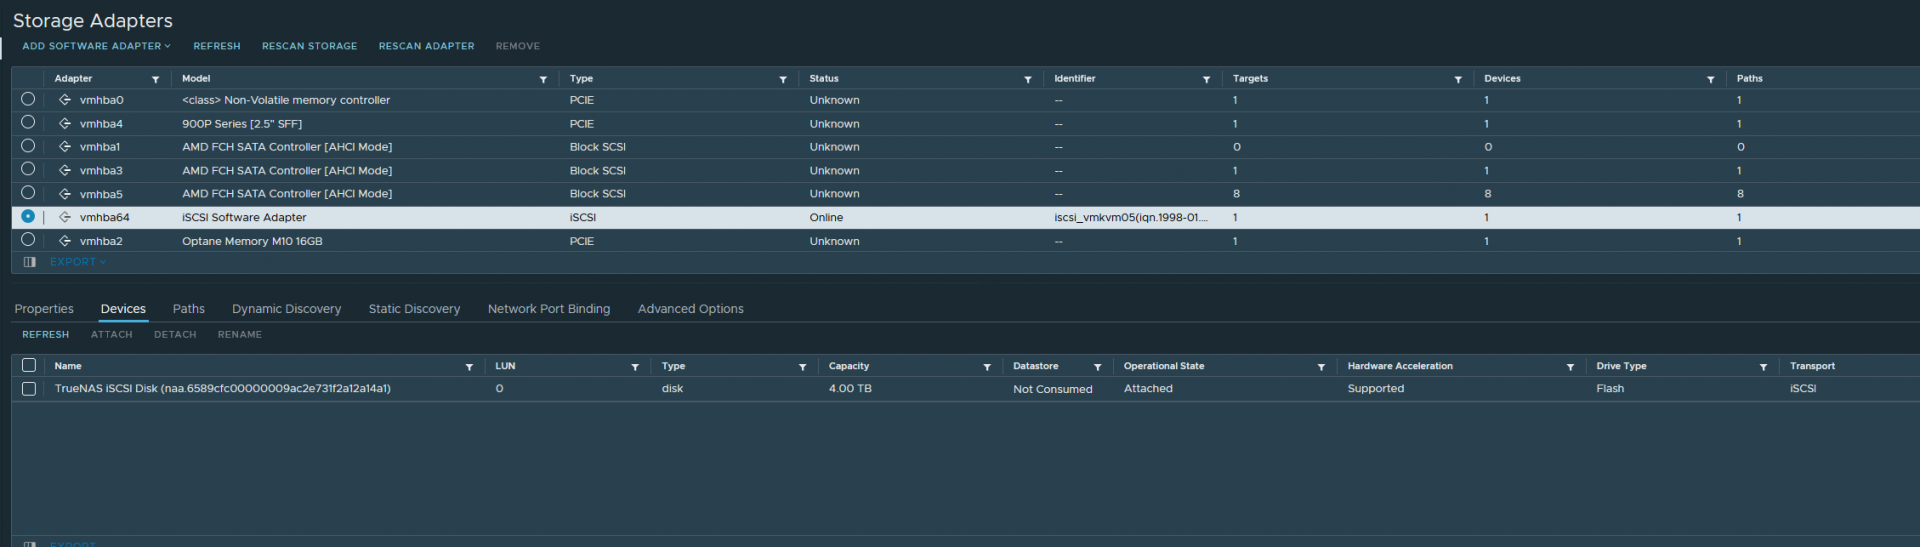Image resolution: width=1920 pixels, height=547 pixels.
Task: Click the Remove adapter button
Action: tap(518, 46)
